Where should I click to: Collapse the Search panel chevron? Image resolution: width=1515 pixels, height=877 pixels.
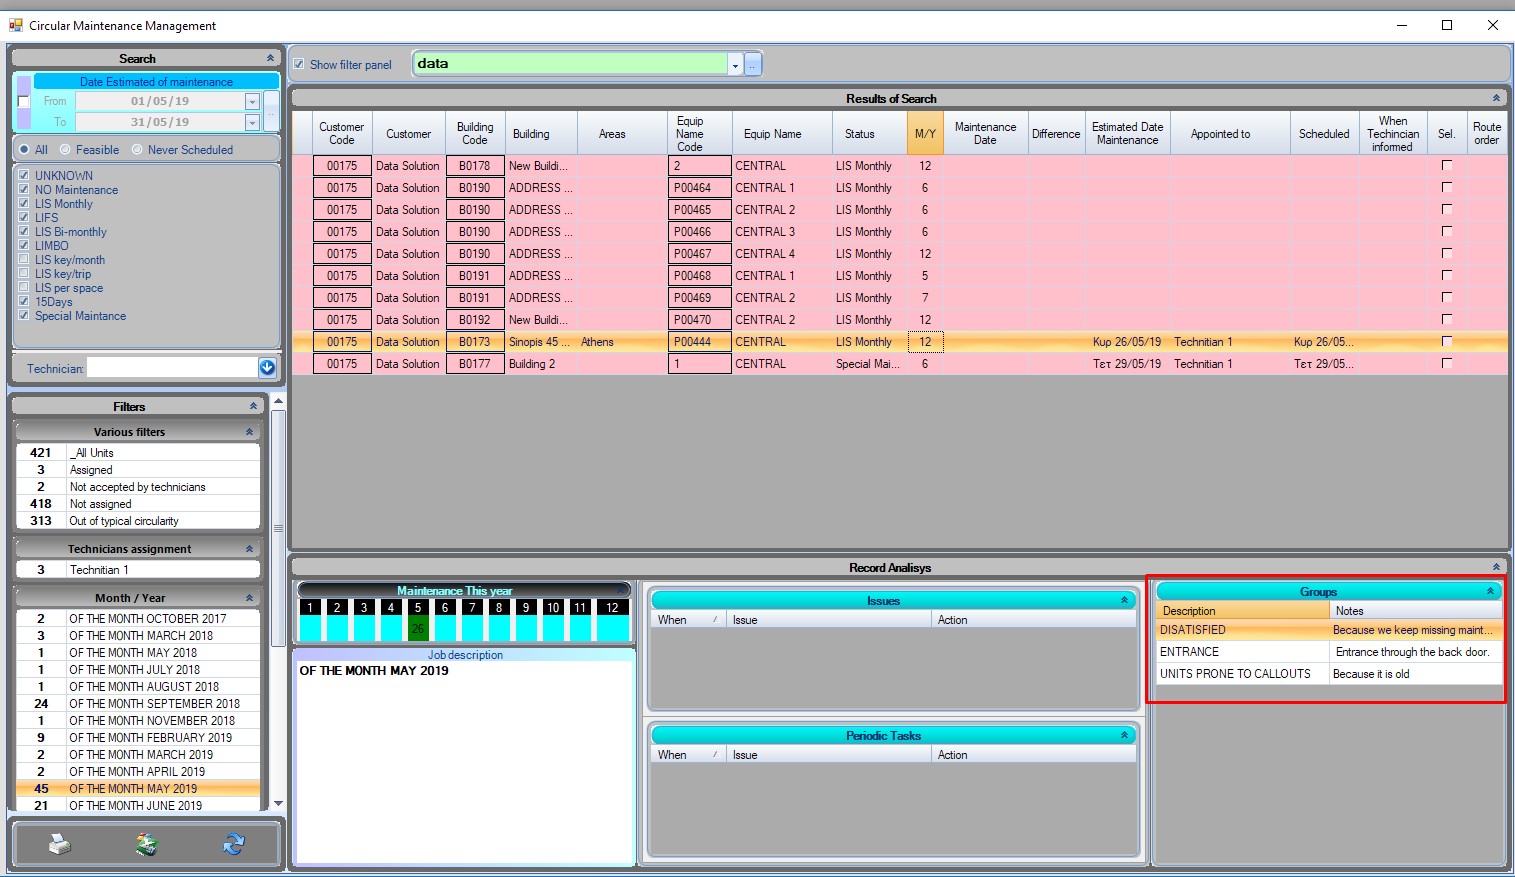point(270,59)
